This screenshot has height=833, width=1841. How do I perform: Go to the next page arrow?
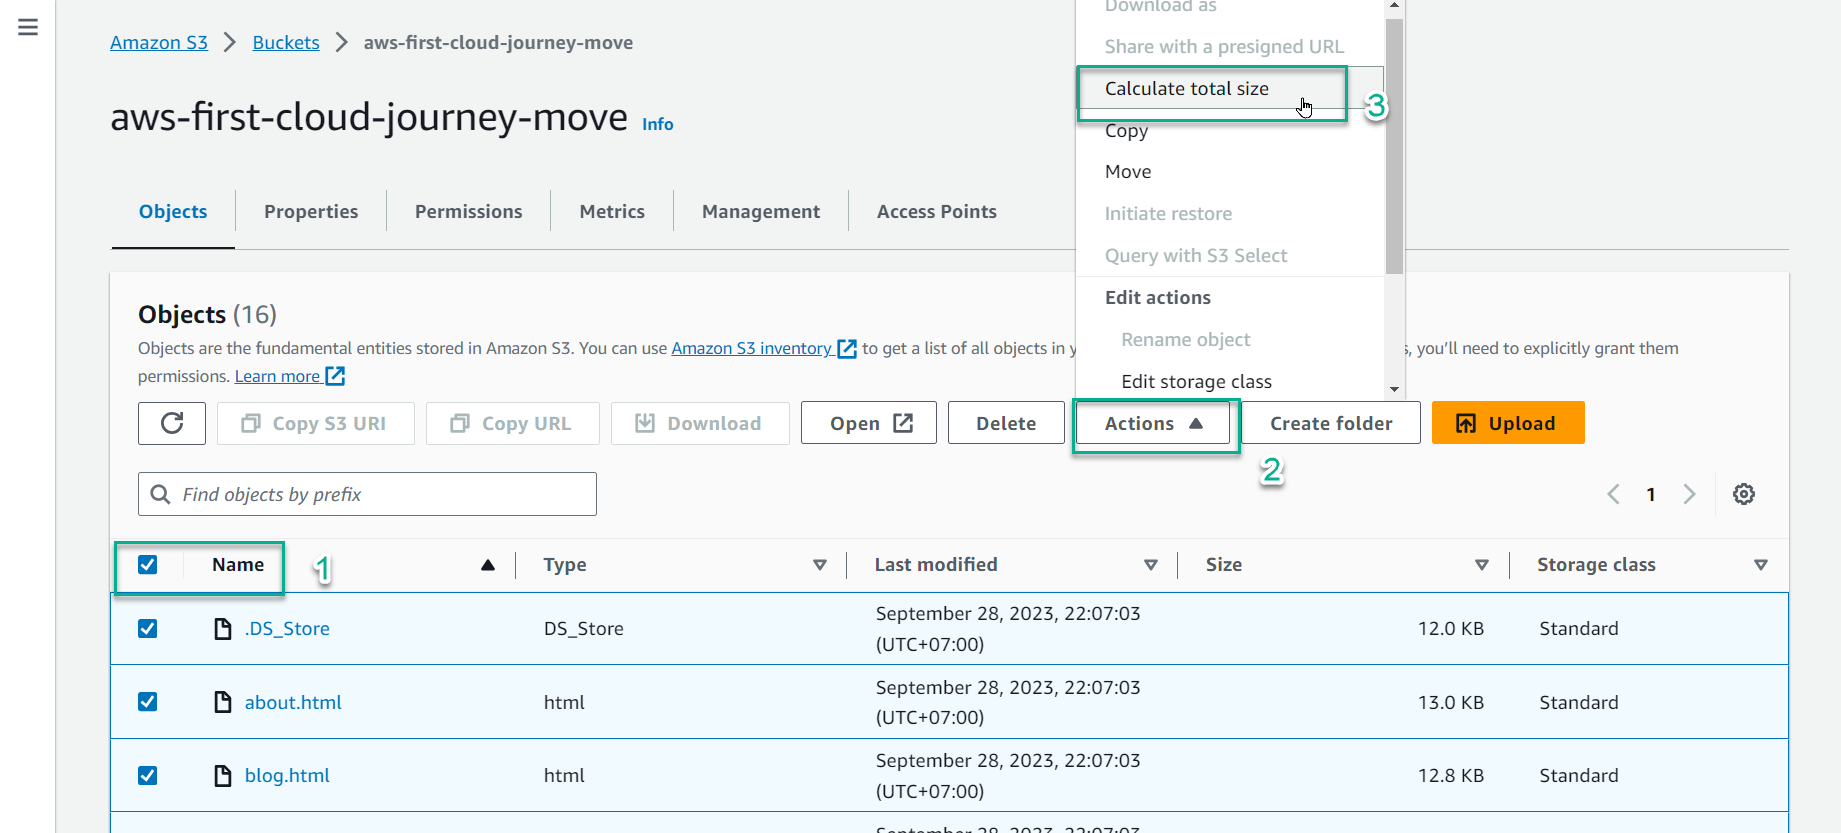click(x=1689, y=494)
